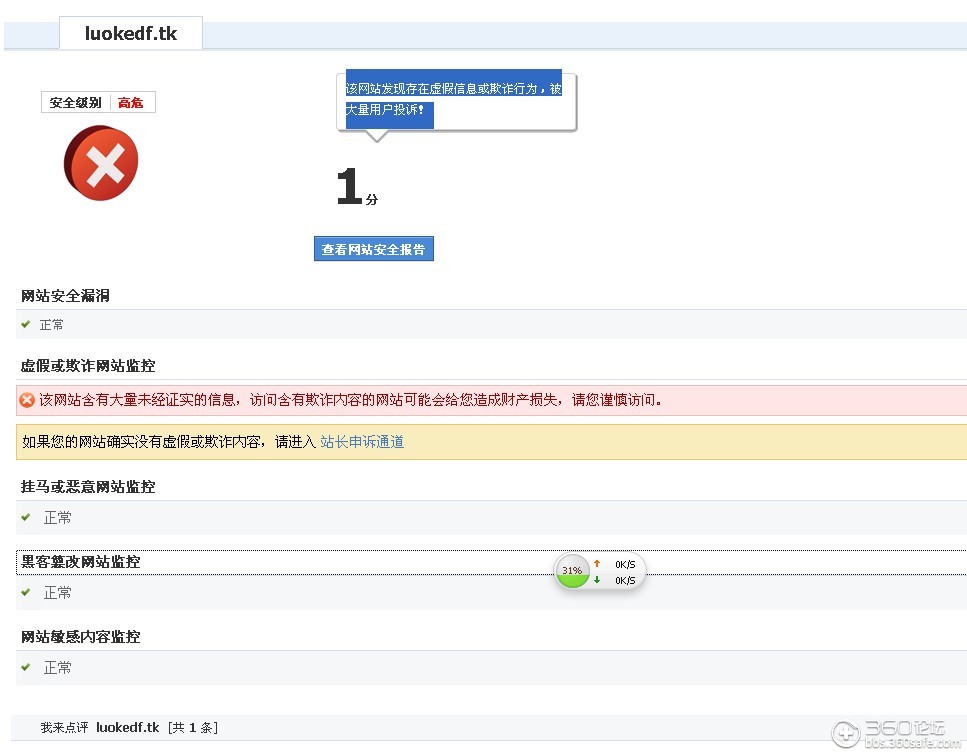The image size is (967, 754).
Task: Click the 31% memory floating ball
Action: coord(572,571)
